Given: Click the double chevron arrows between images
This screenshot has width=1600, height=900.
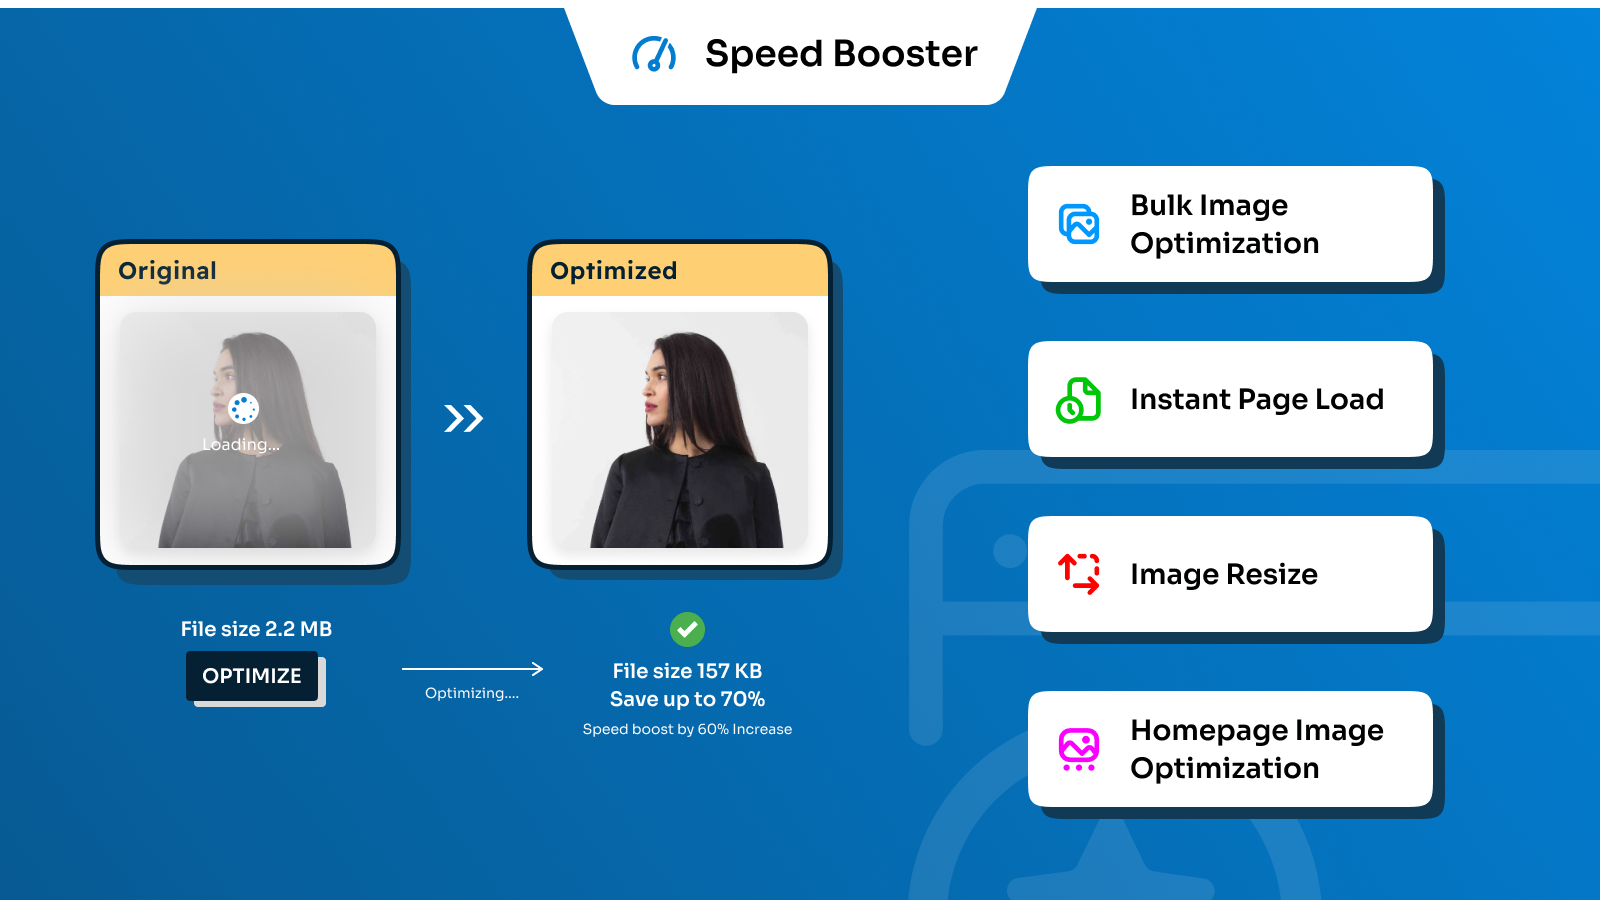Looking at the screenshot, I should 464,418.
